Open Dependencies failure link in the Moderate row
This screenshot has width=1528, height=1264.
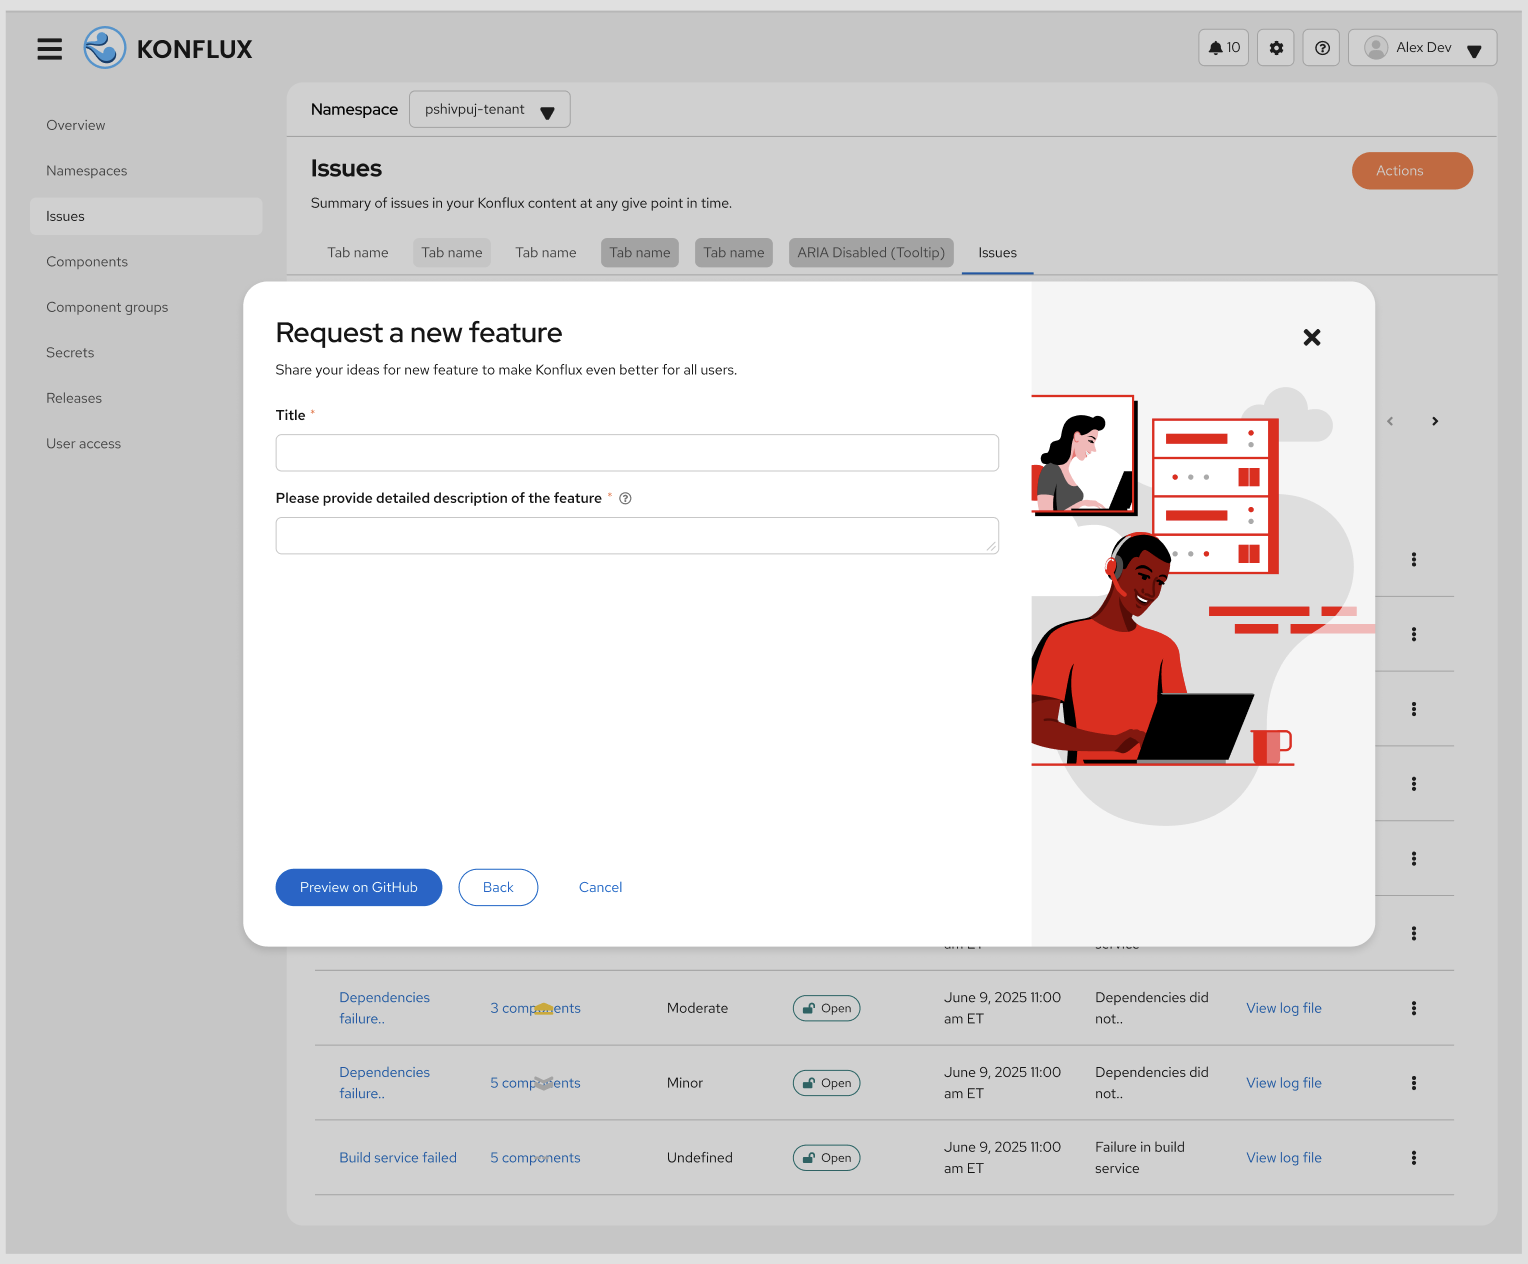[384, 1008]
